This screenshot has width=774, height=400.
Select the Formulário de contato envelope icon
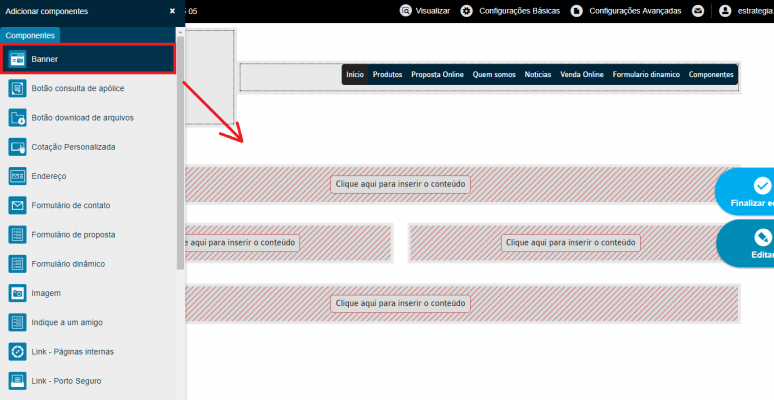click(17, 205)
